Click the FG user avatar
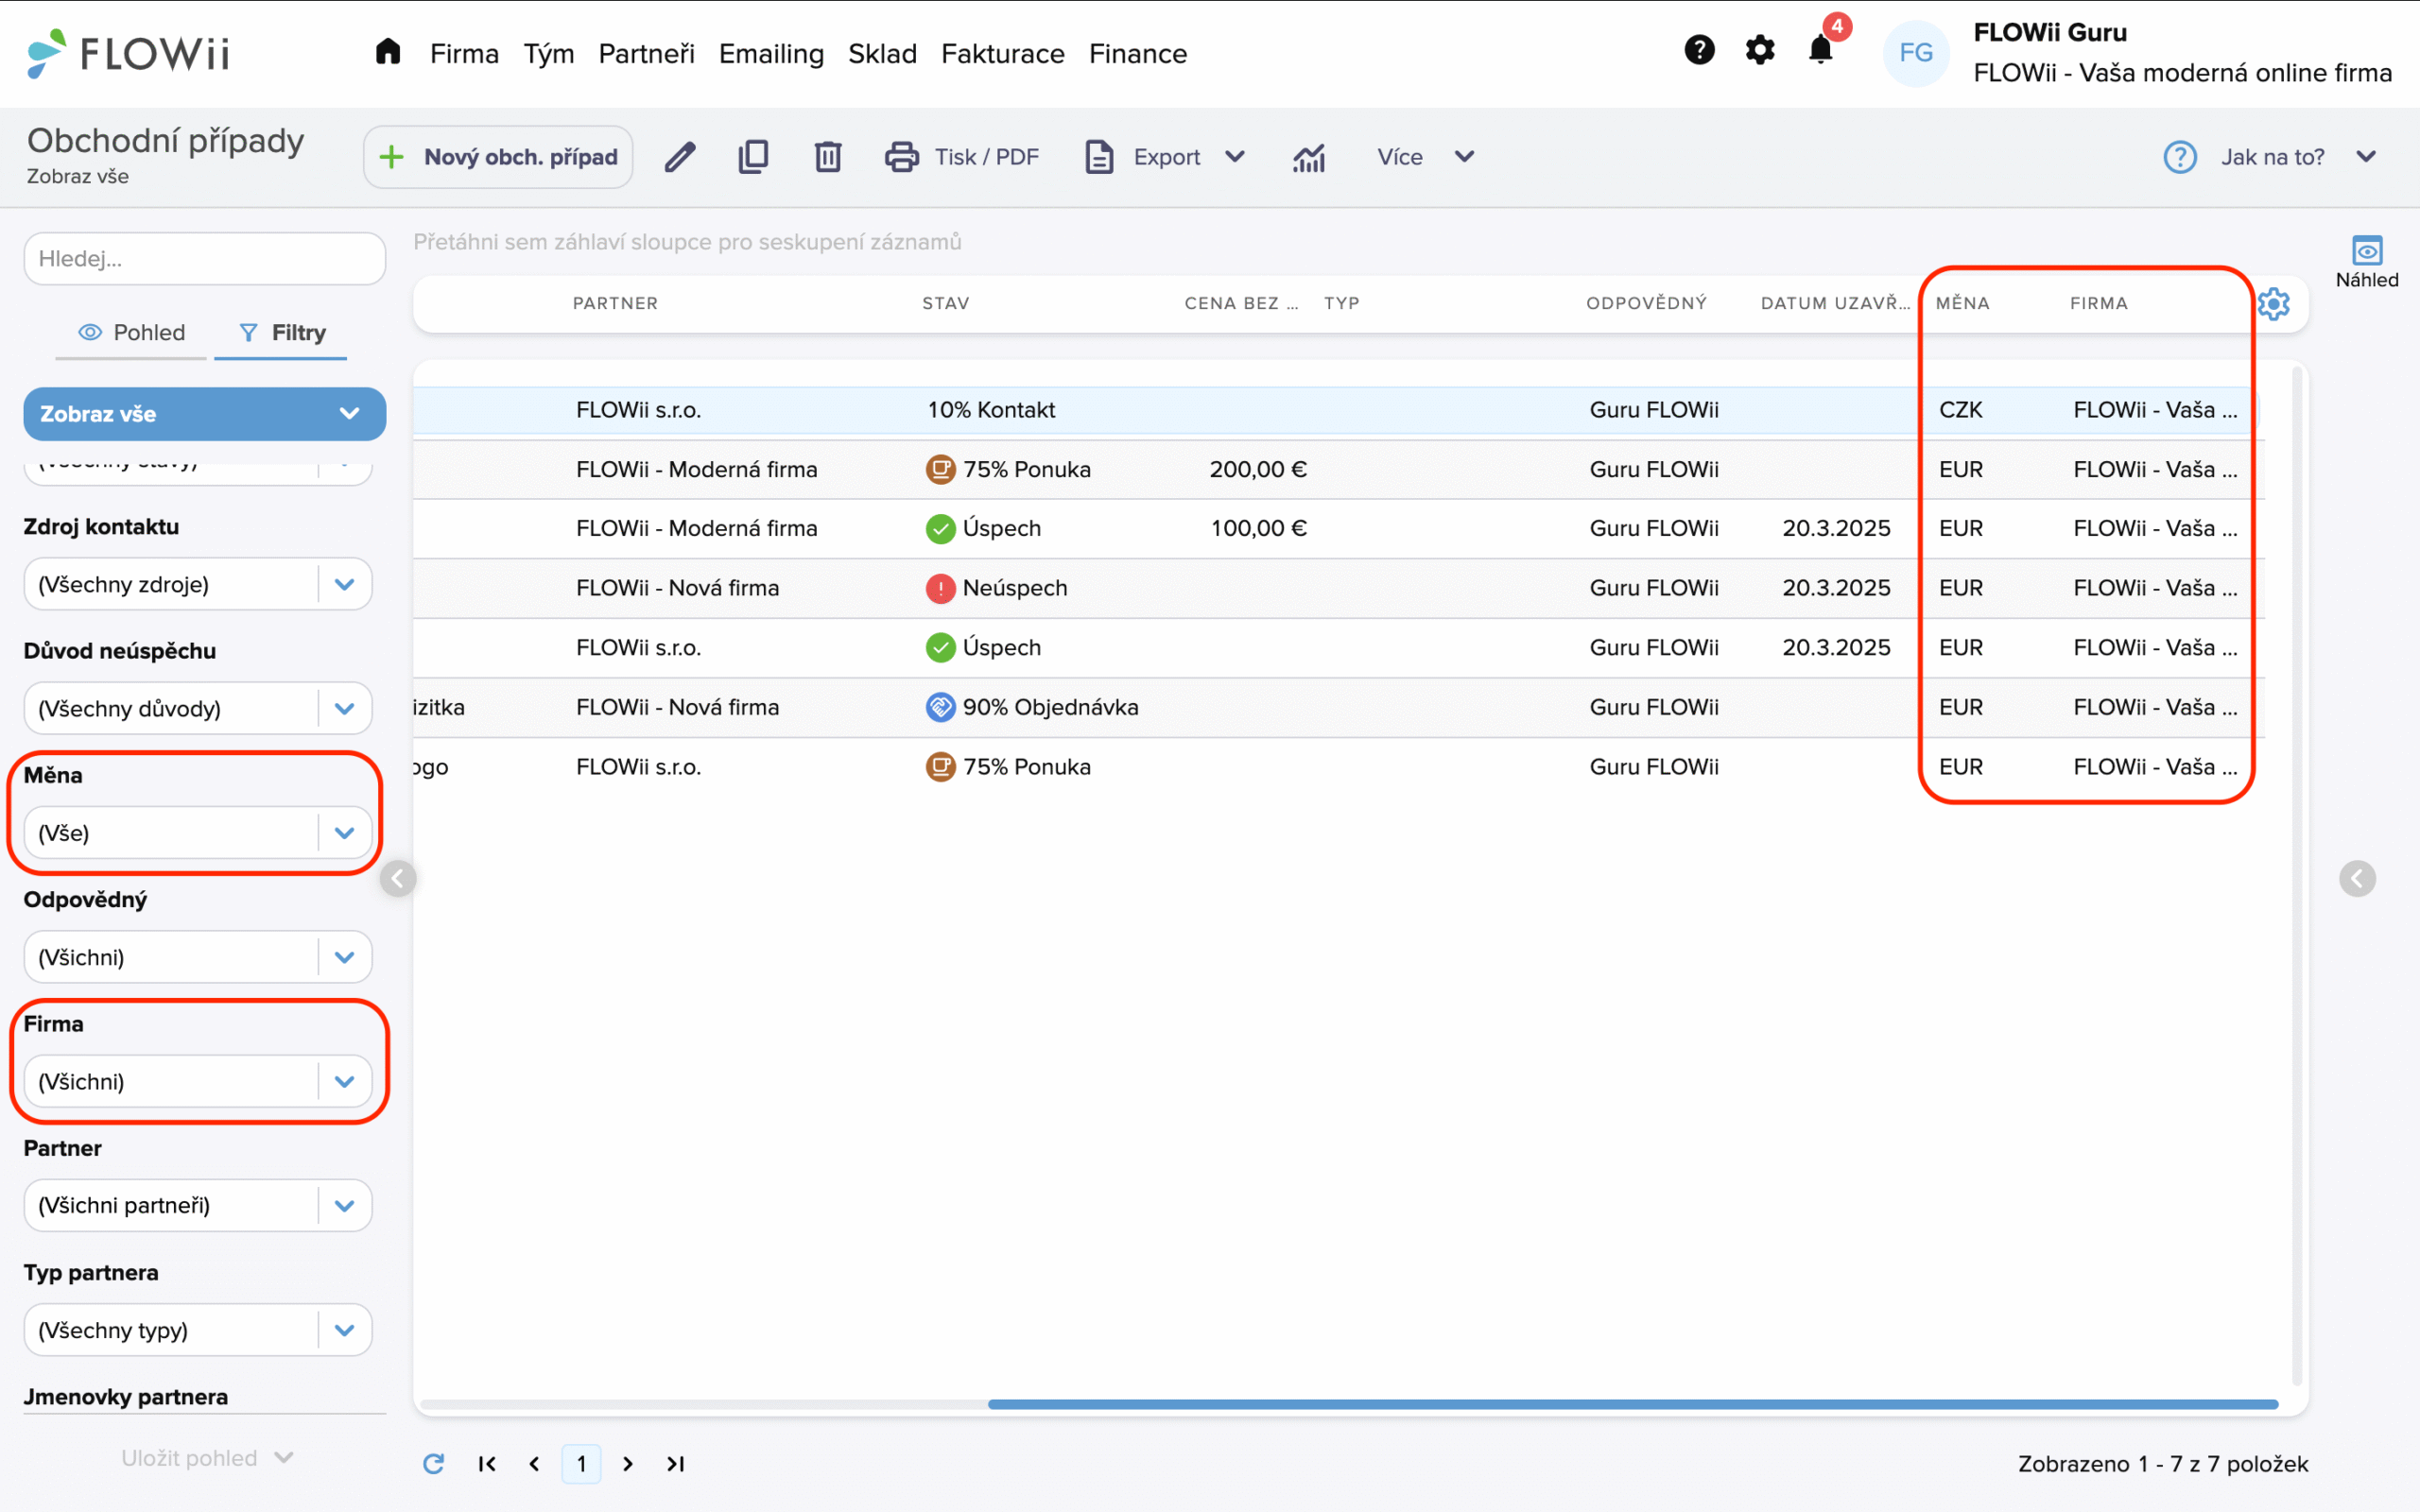Screen dimensions: 2420x1512 click(x=1915, y=52)
